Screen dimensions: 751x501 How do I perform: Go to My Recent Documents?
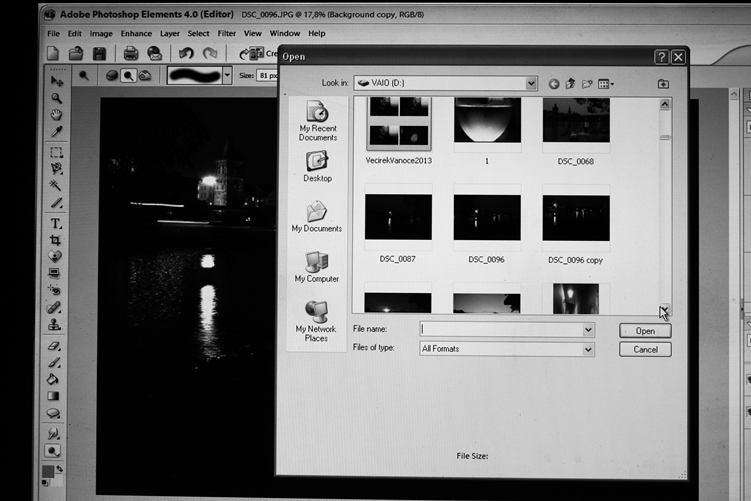click(x=318, y=121)
